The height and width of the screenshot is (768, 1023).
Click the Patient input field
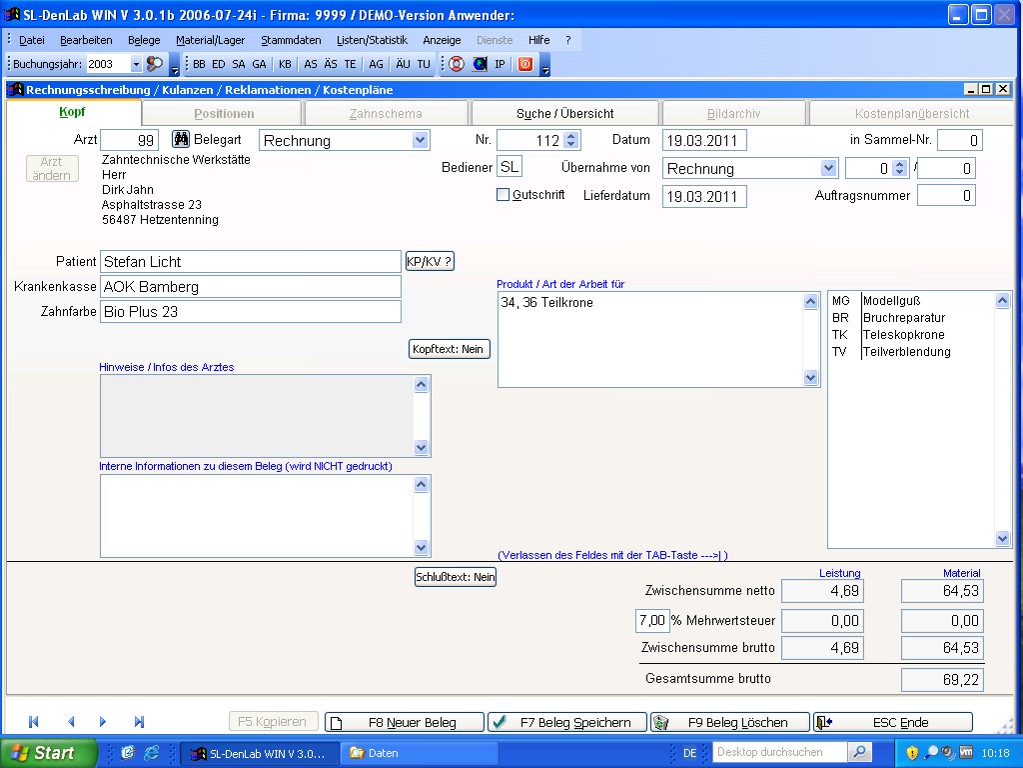tap(251, 262)
